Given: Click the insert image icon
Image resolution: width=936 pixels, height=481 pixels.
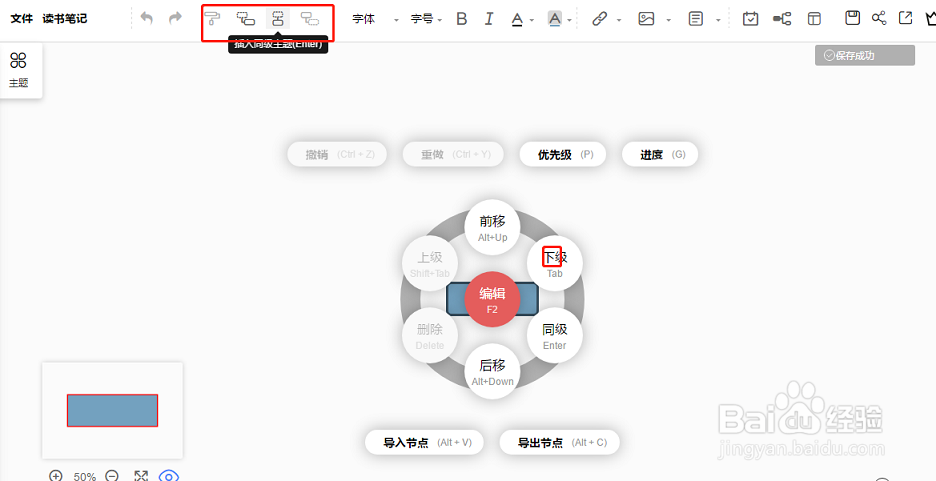Looking at the screenshot, I should point(646,19).
